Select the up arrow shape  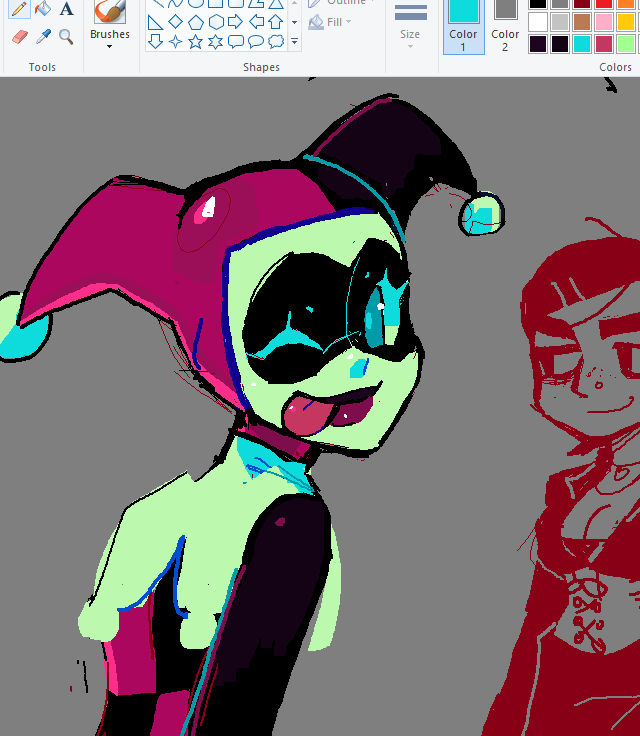click(x=276, y=22)
